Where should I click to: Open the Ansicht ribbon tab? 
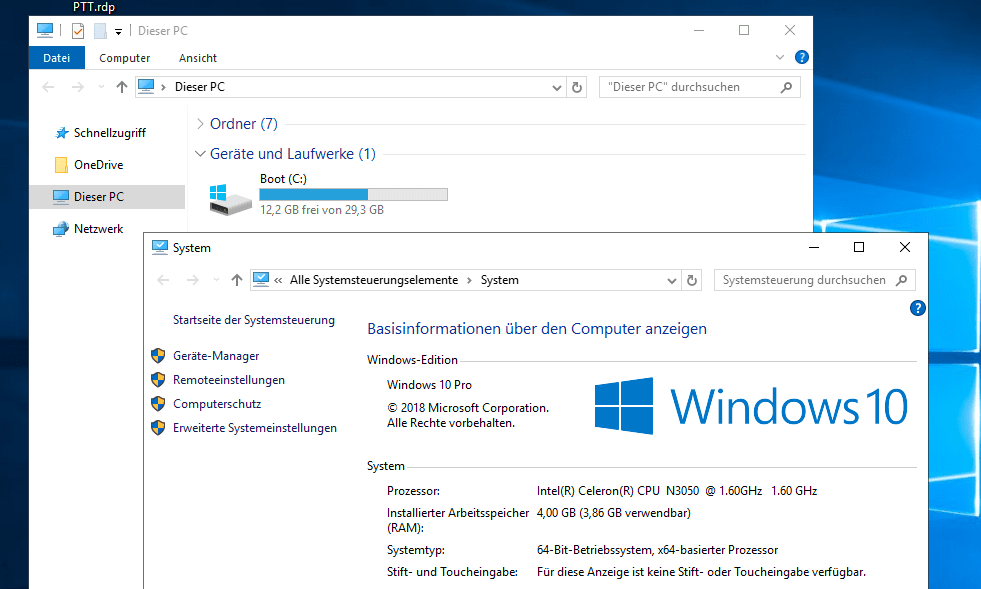pos(198,58)
